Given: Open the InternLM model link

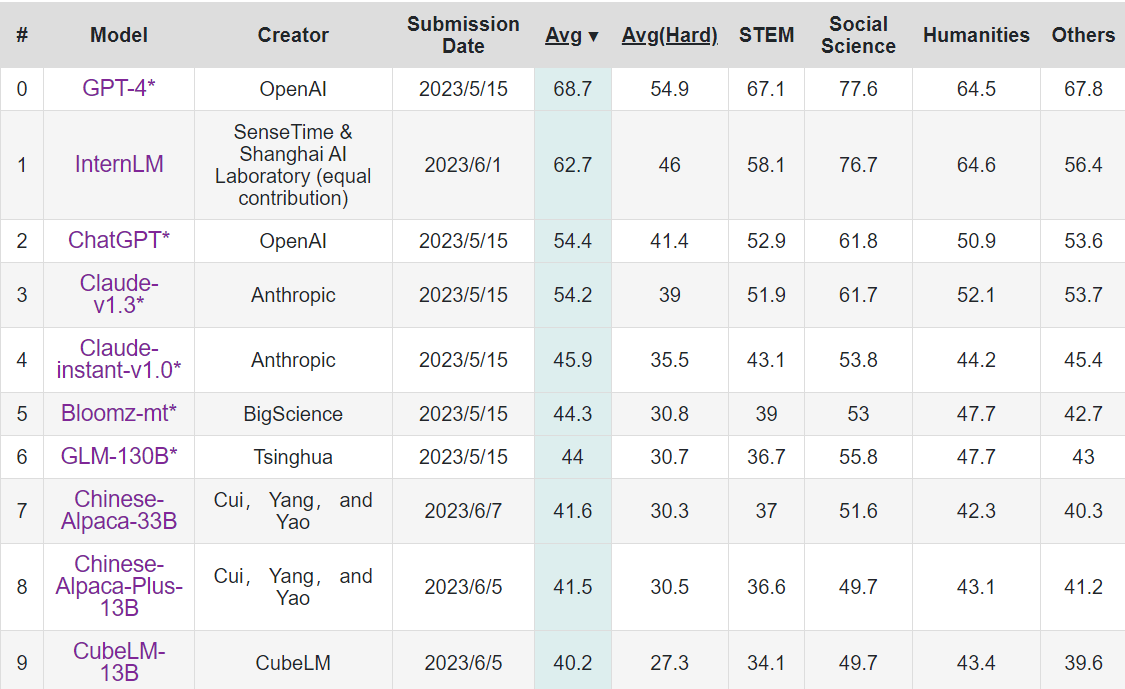Looking at the screenshot, I should coord(119,165).
